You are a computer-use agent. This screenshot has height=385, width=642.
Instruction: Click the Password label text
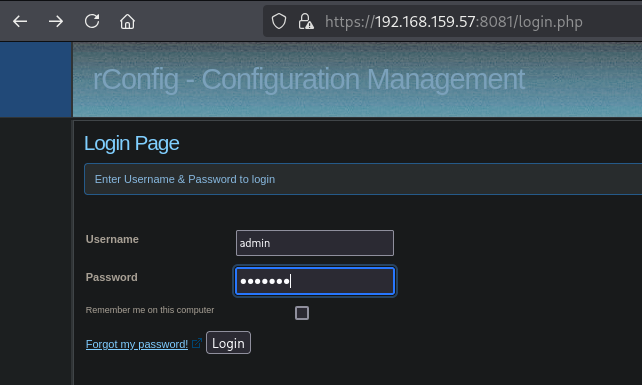(x=112, y=277)
